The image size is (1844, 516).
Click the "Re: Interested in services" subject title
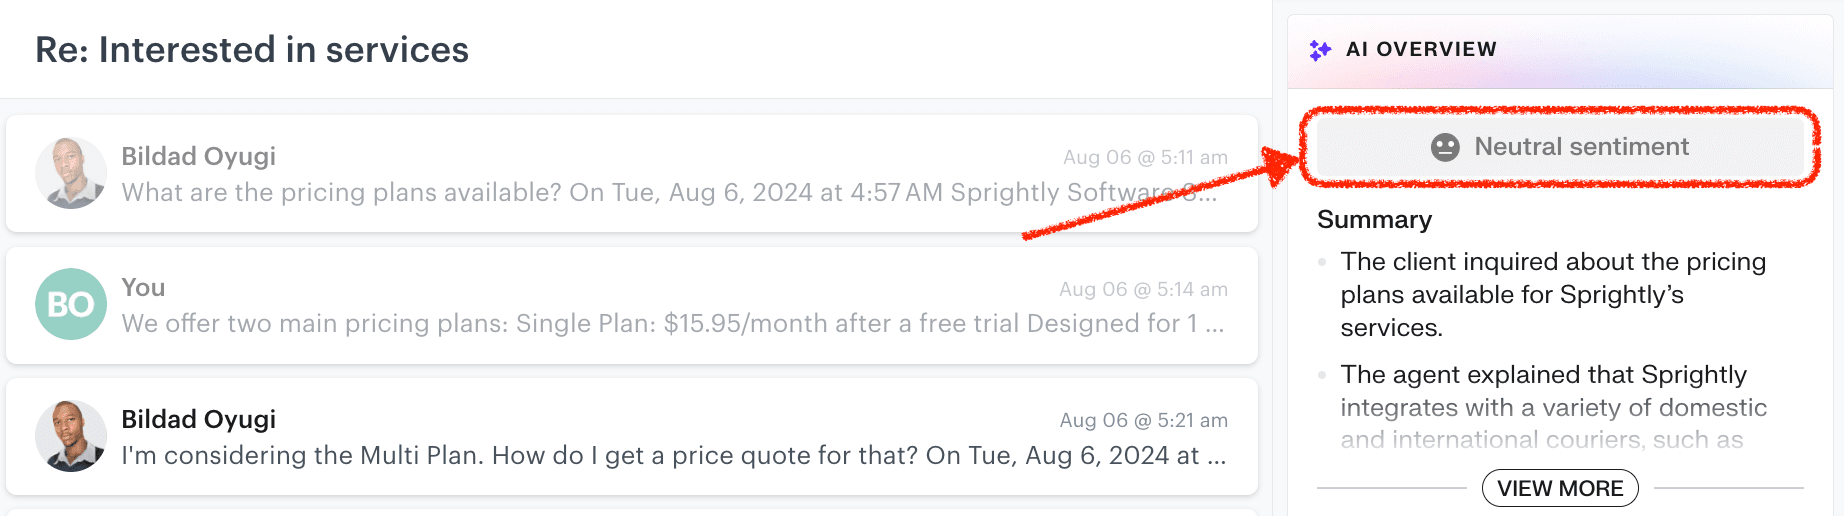252,50
